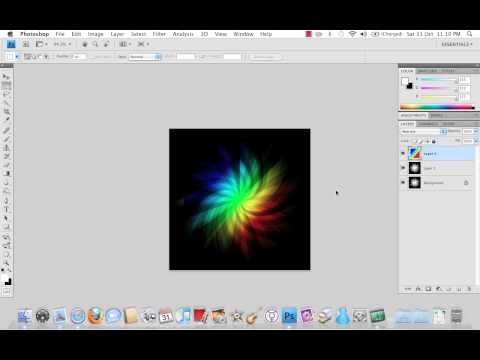Image resolution: width=480 pixels, height=360 pixels.
Task: Open the Zoom Level dropdown in application bar
Action: point(62,44)
